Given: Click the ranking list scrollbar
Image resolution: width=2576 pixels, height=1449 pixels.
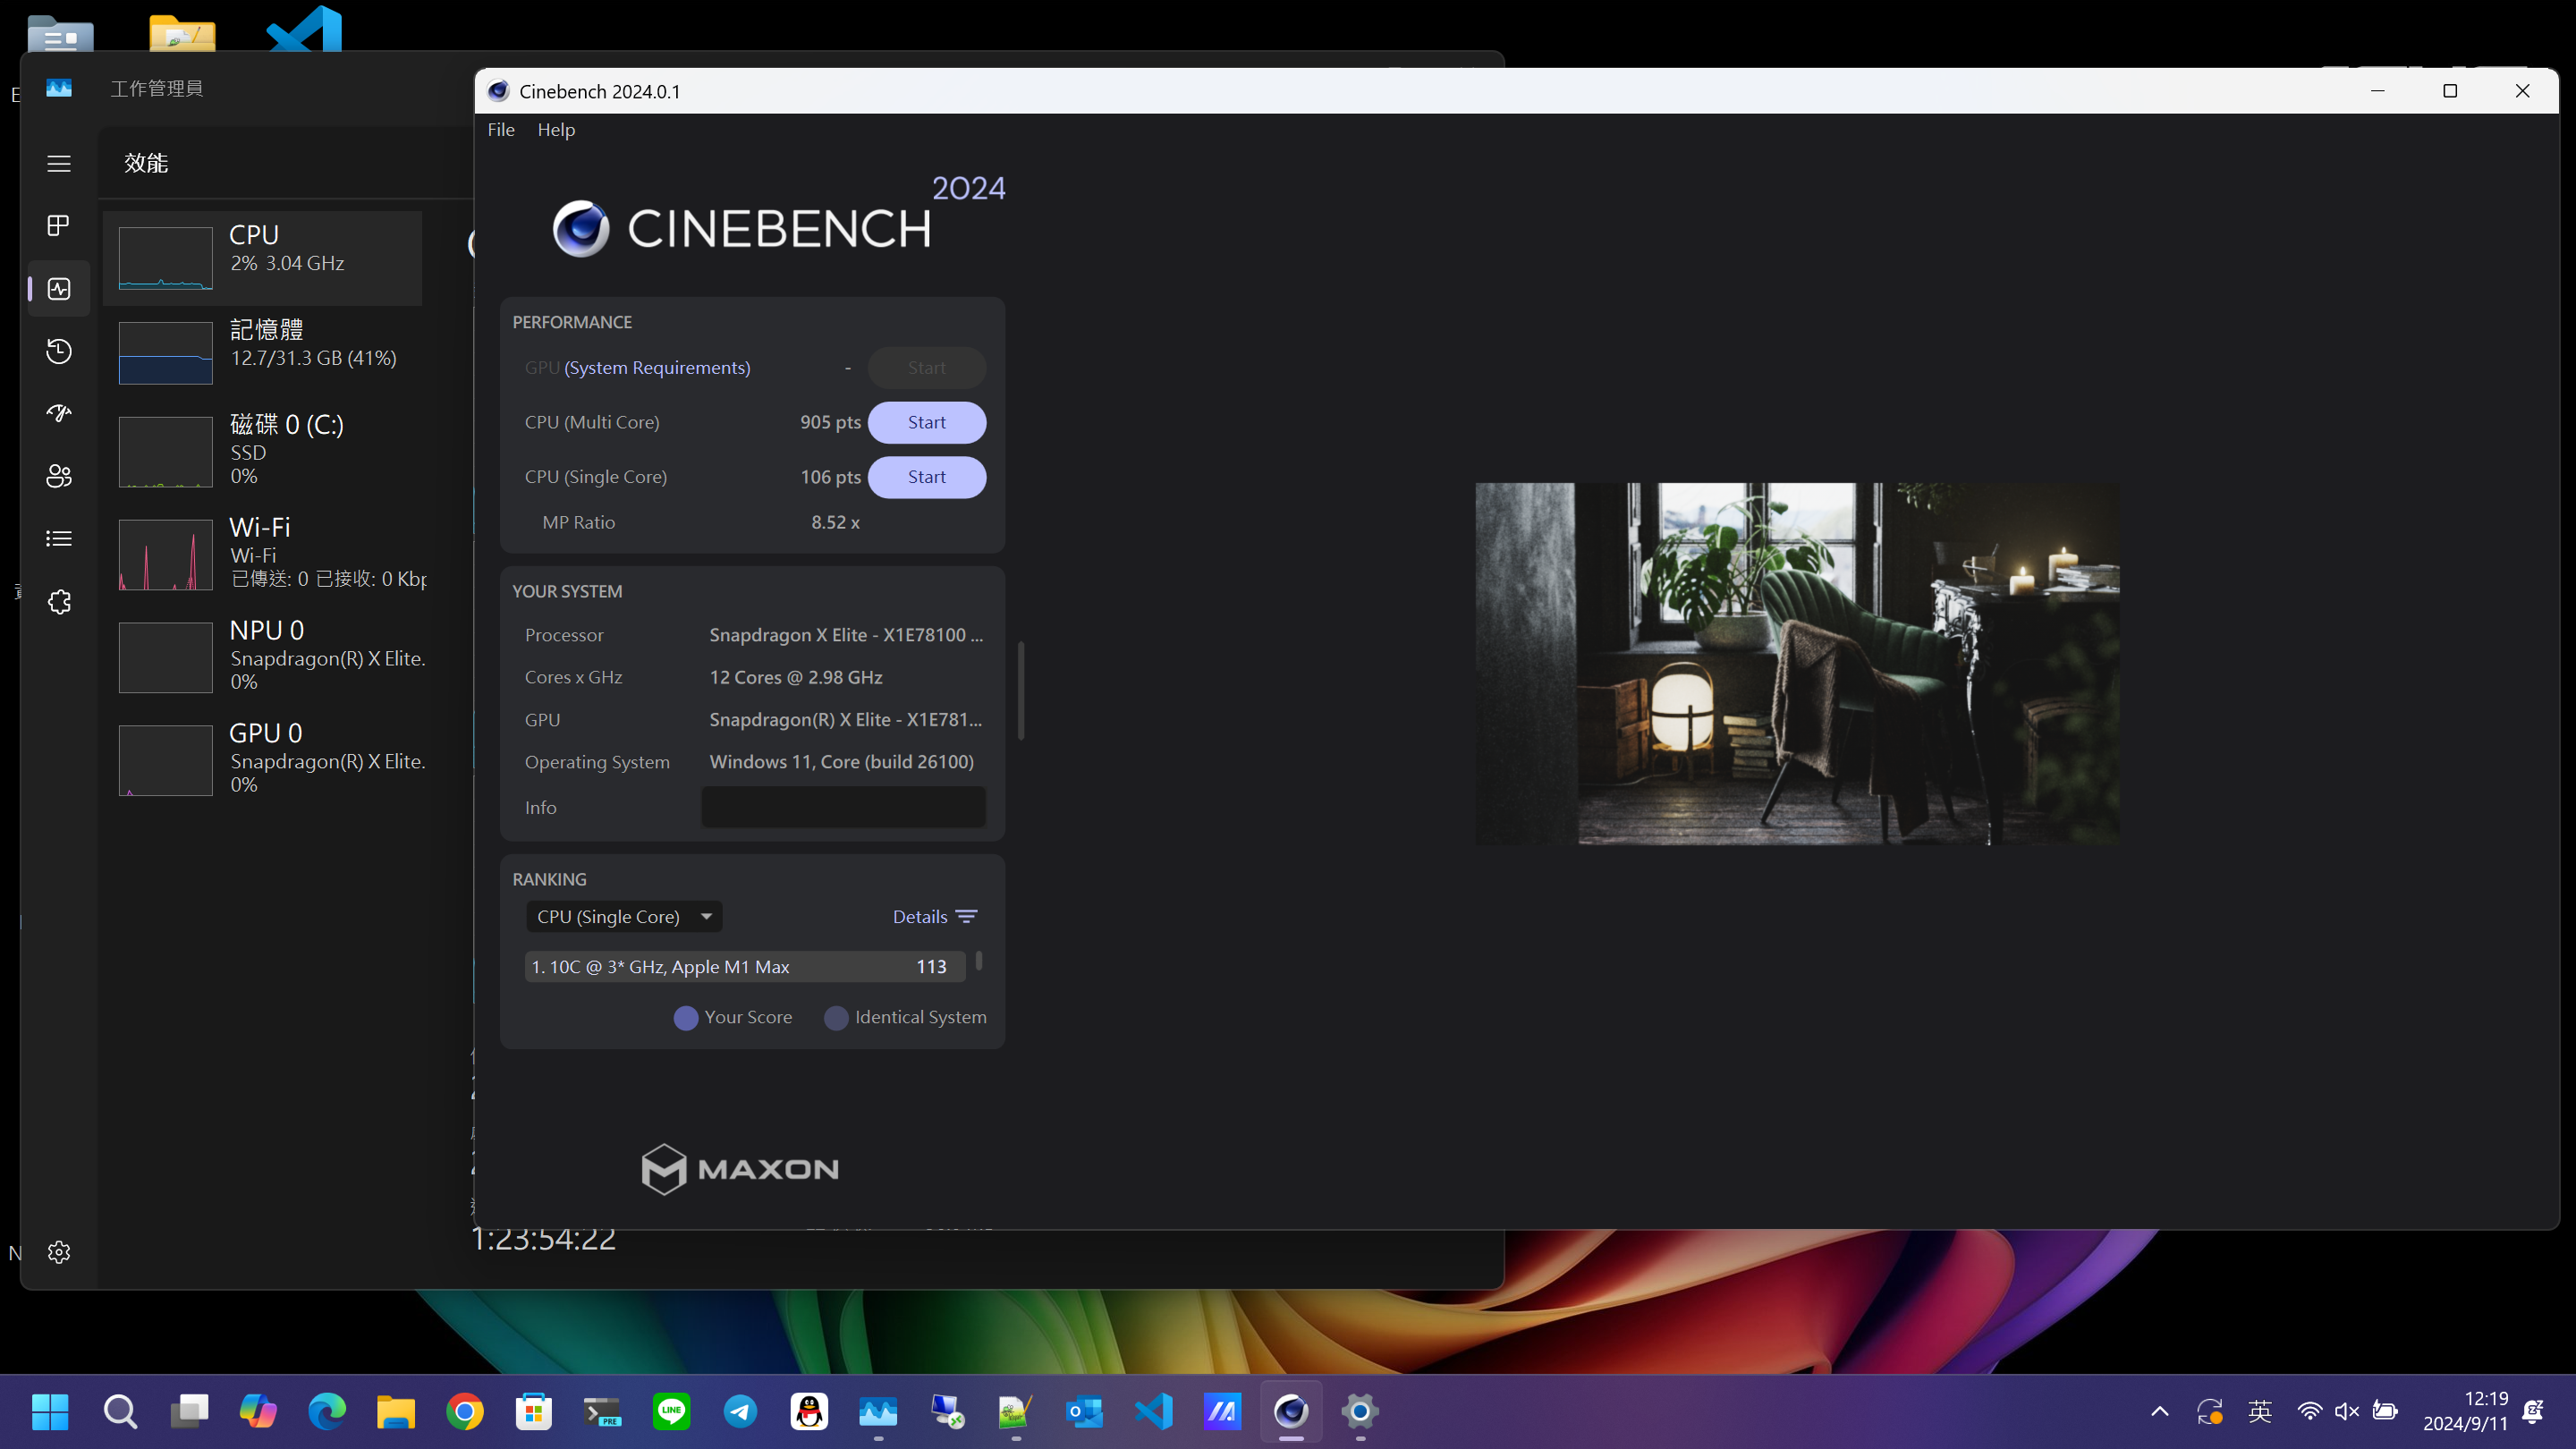Looking at the screenshot, I should coord(979,961).
